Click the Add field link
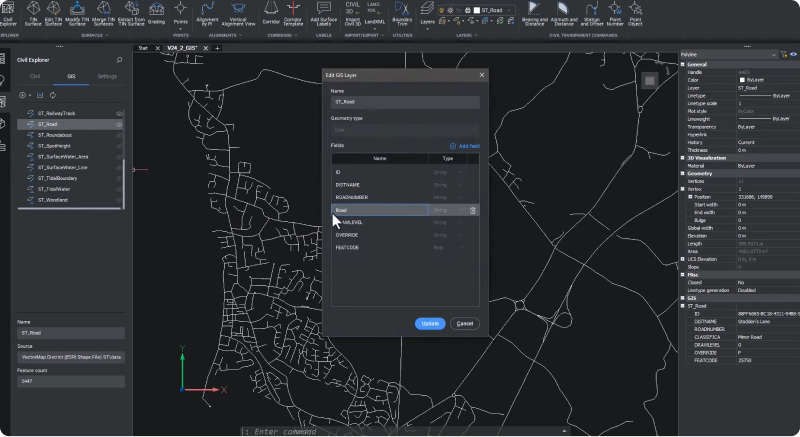The height and width of the screenshot is (437, 800). tap(465, 146)
